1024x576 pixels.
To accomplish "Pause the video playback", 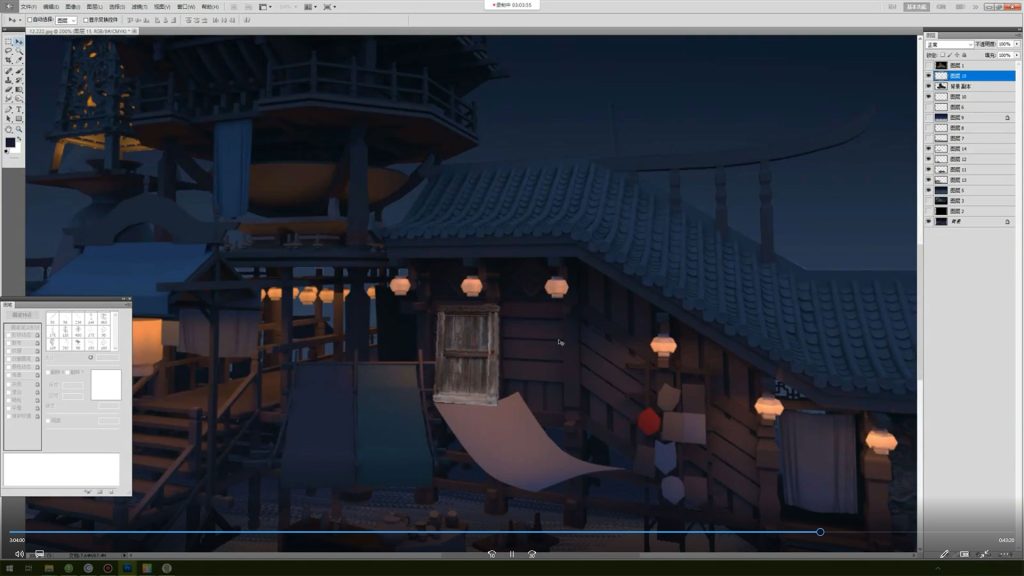I will point(512,554).
